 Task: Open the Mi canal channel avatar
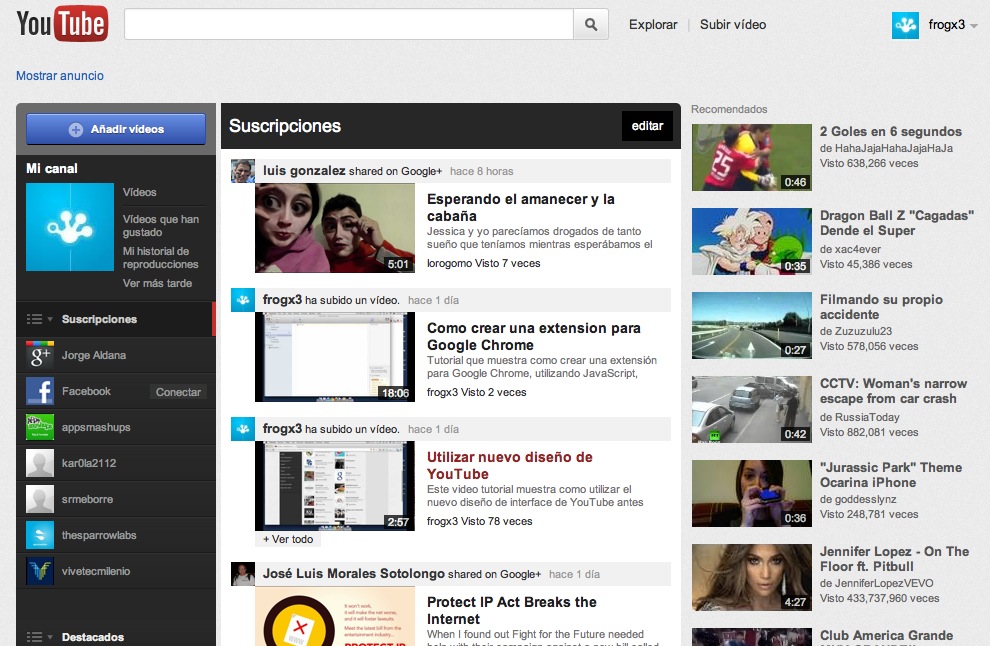pyautogui.click(x=69, y=226)
